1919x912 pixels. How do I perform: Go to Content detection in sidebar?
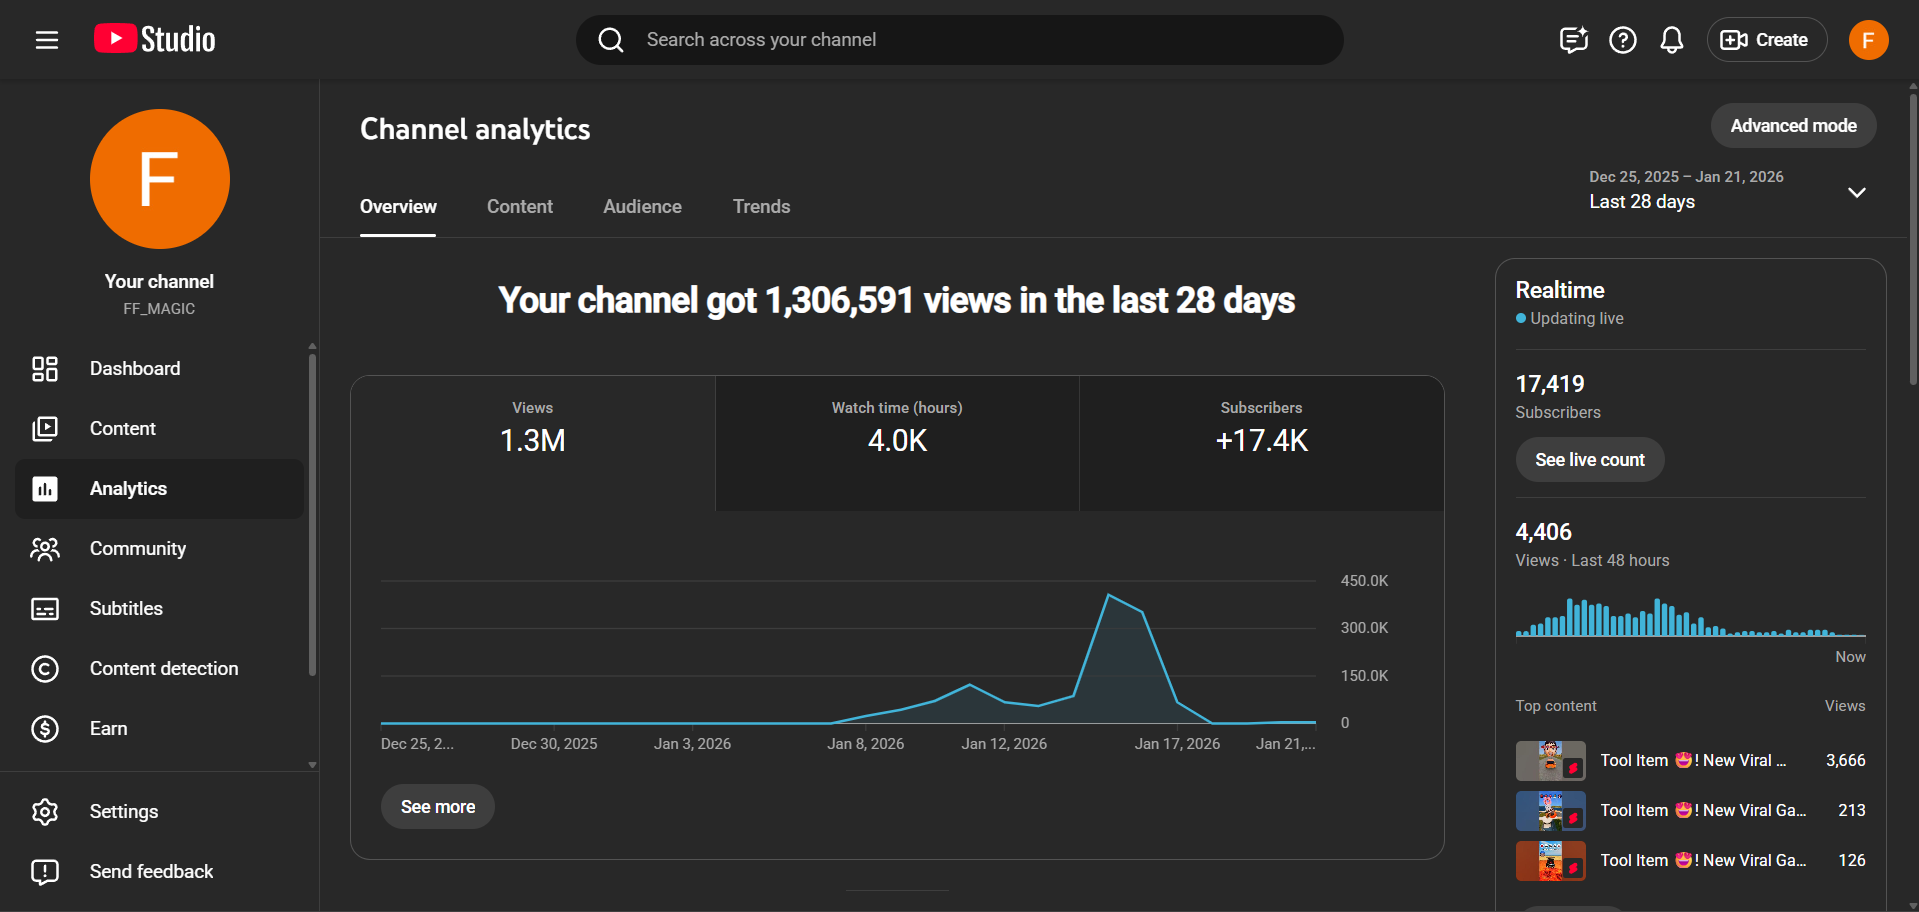164,669
